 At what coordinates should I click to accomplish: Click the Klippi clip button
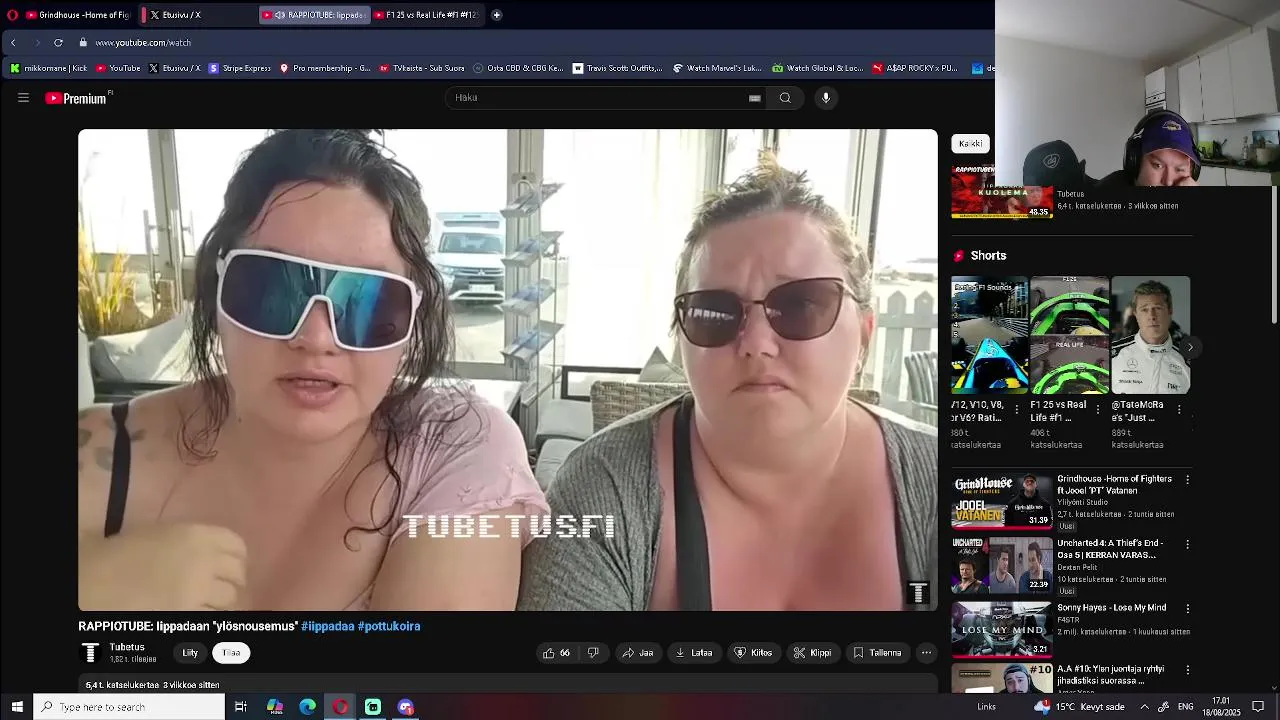point(812,653)
